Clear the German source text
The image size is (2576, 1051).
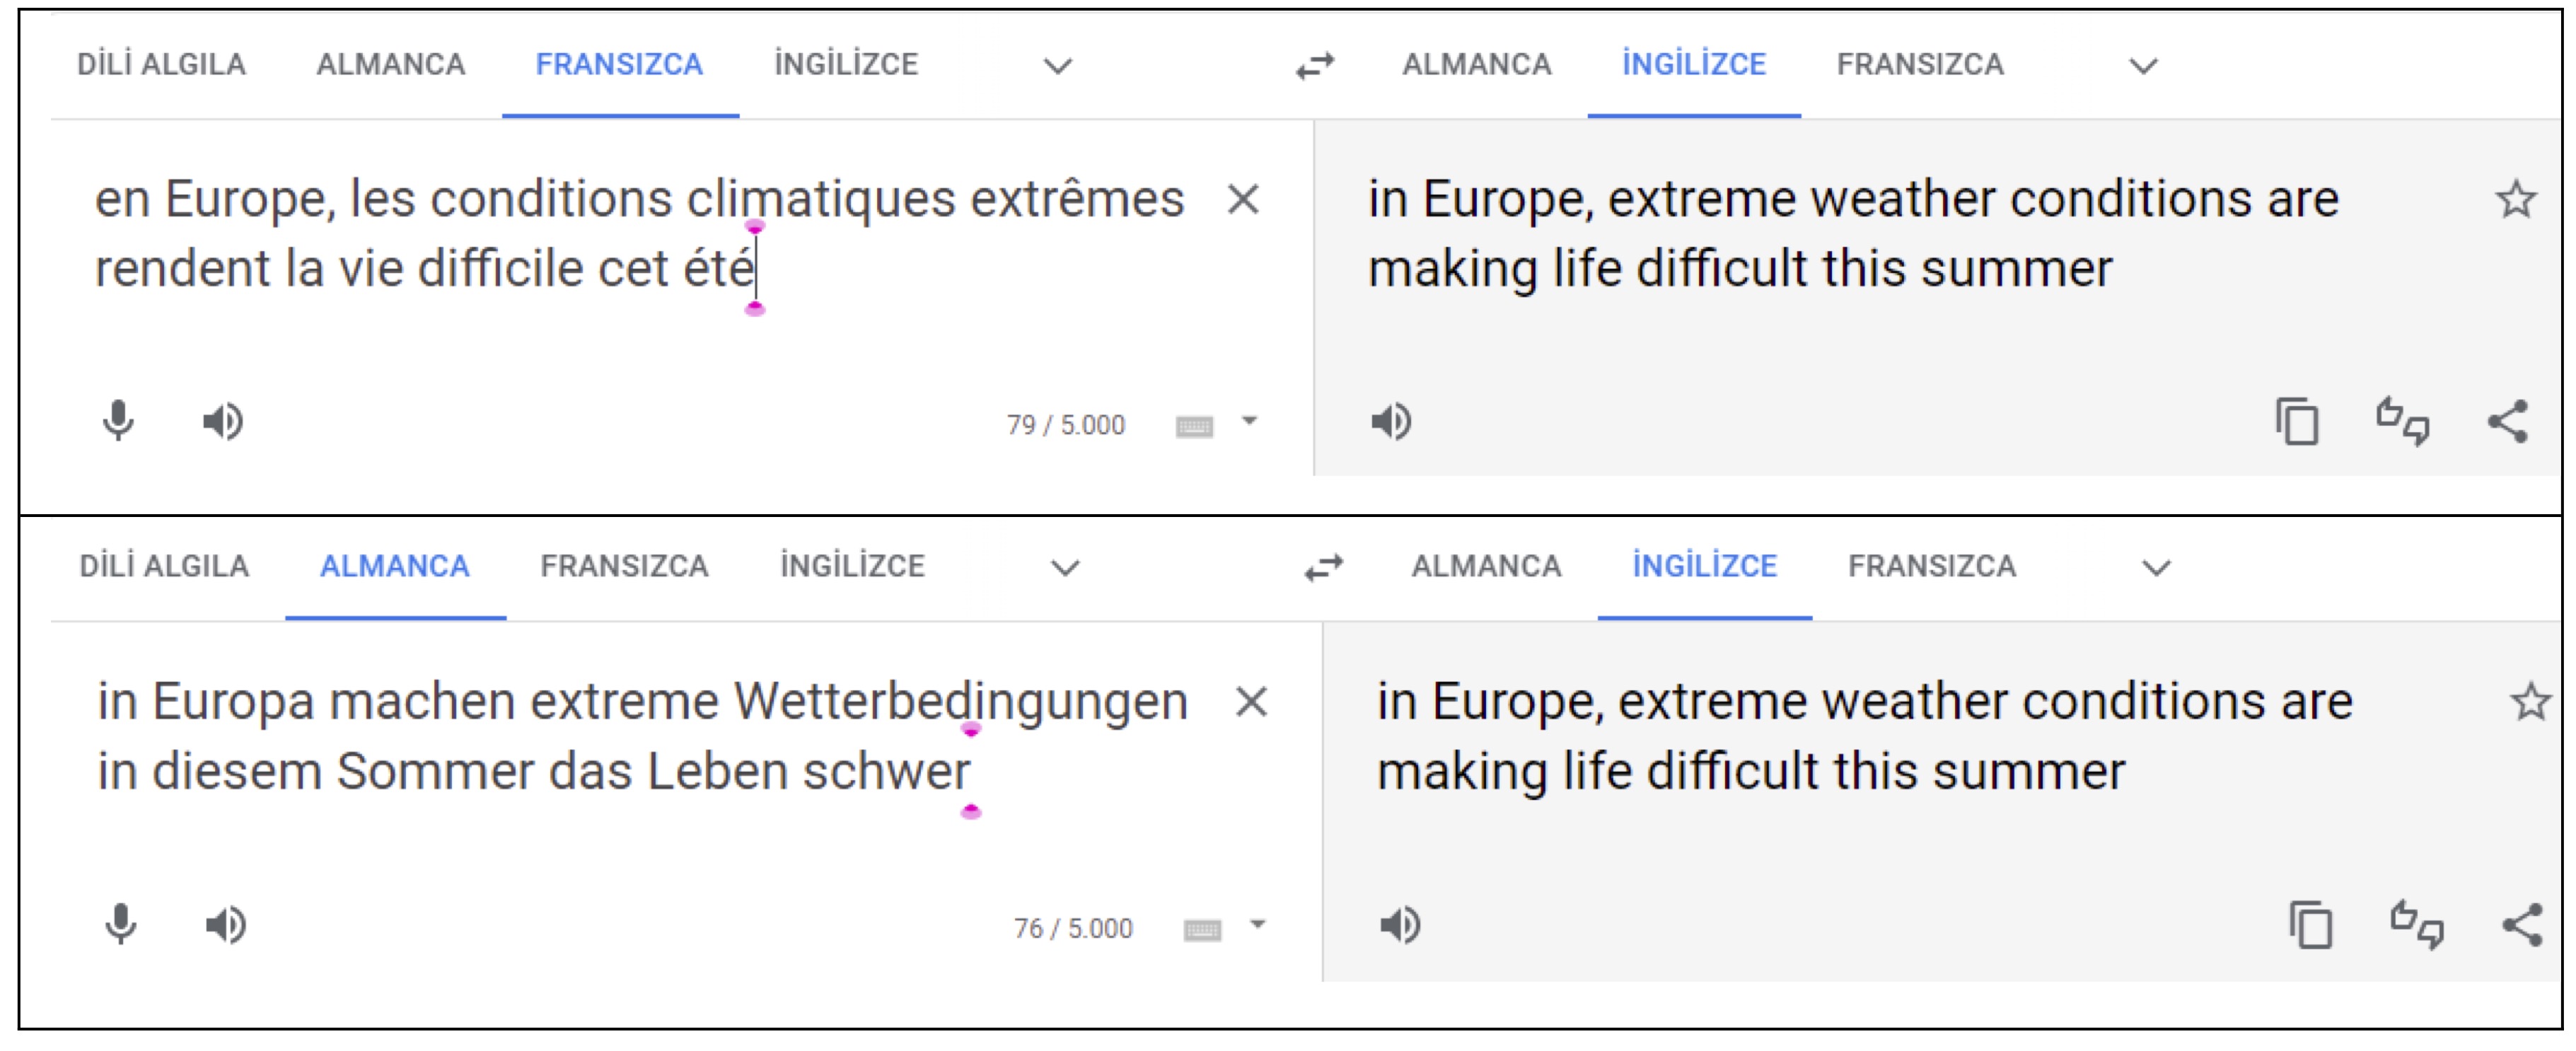coord(1251,702)
